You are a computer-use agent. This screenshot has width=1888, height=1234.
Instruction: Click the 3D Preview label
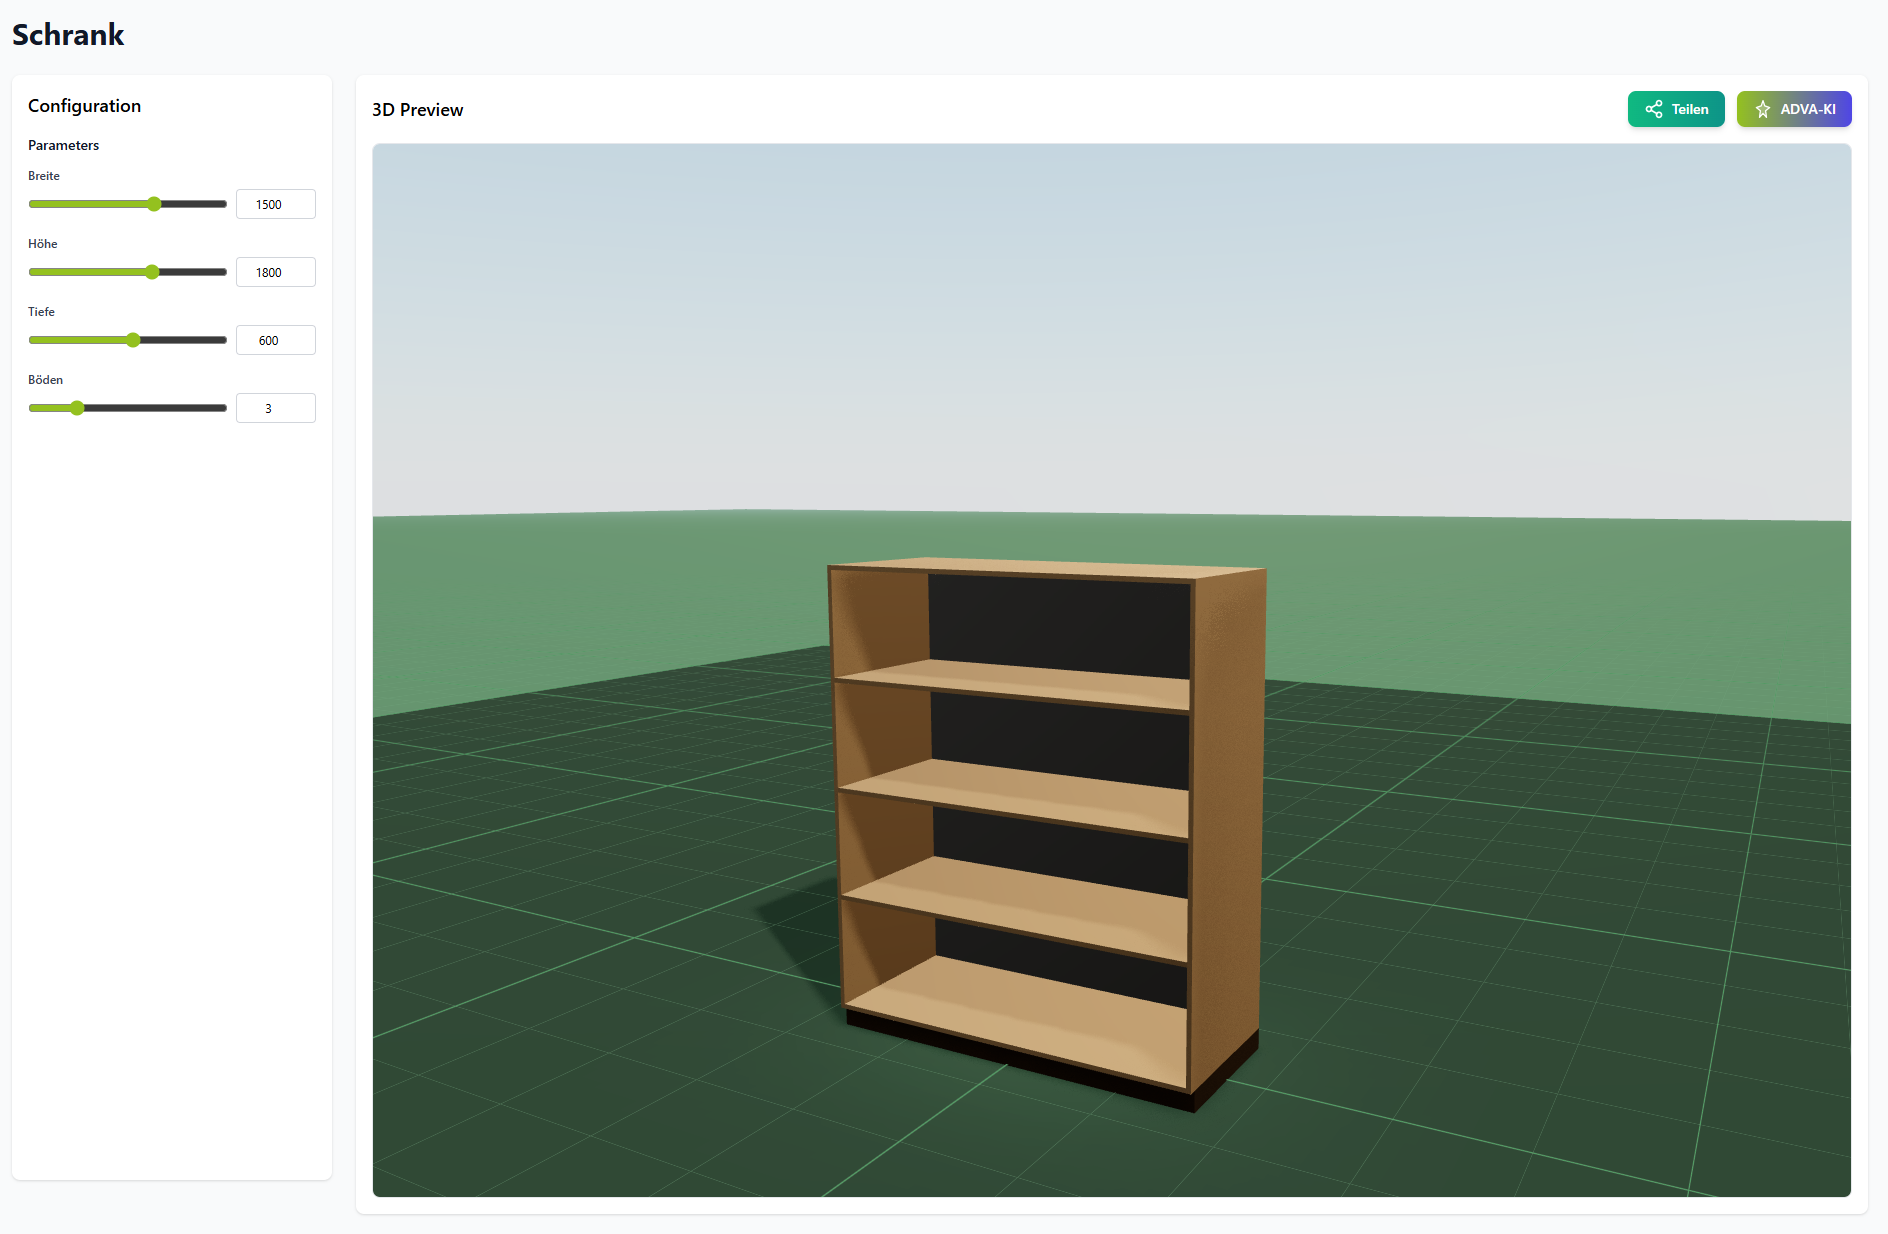click(417, 110)
